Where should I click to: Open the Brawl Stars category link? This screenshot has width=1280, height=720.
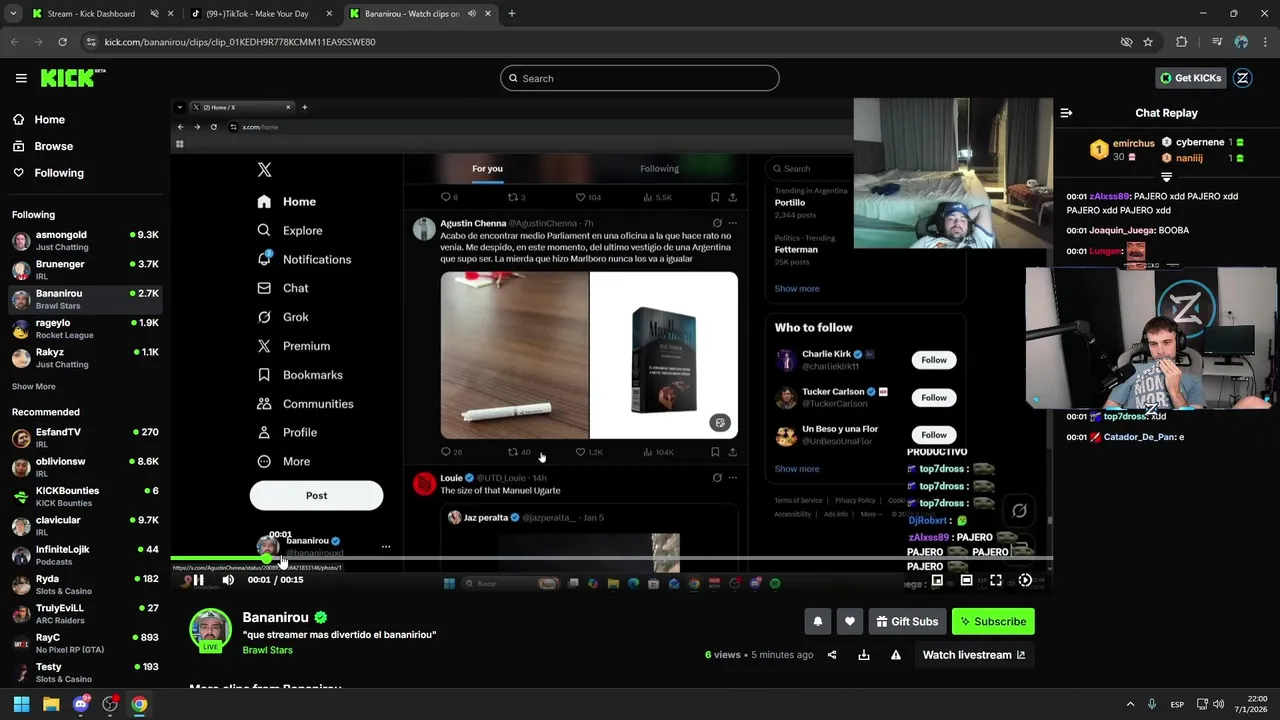point(267,650)
